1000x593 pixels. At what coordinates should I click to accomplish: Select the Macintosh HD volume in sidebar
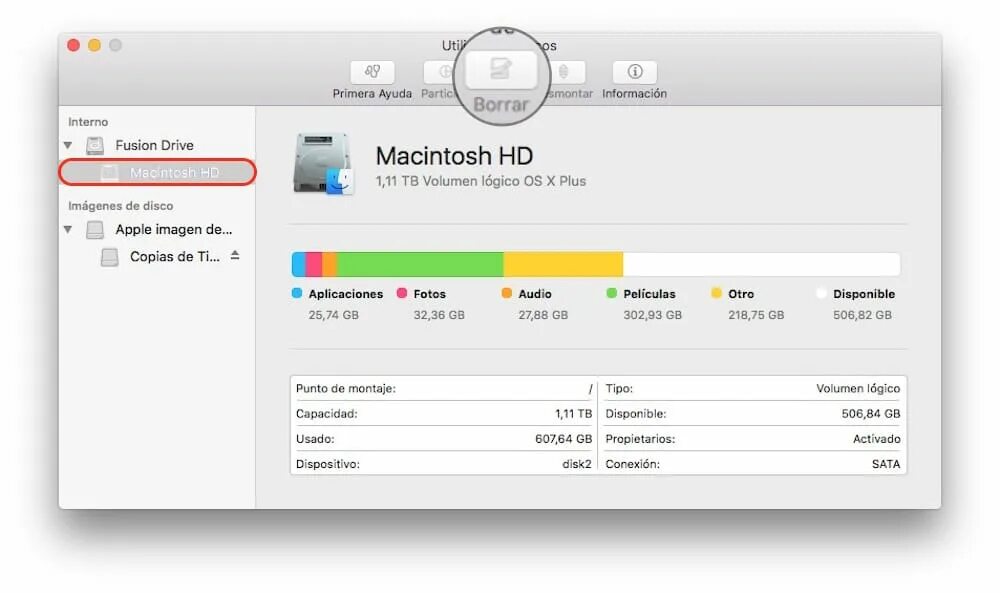point(158,172)
